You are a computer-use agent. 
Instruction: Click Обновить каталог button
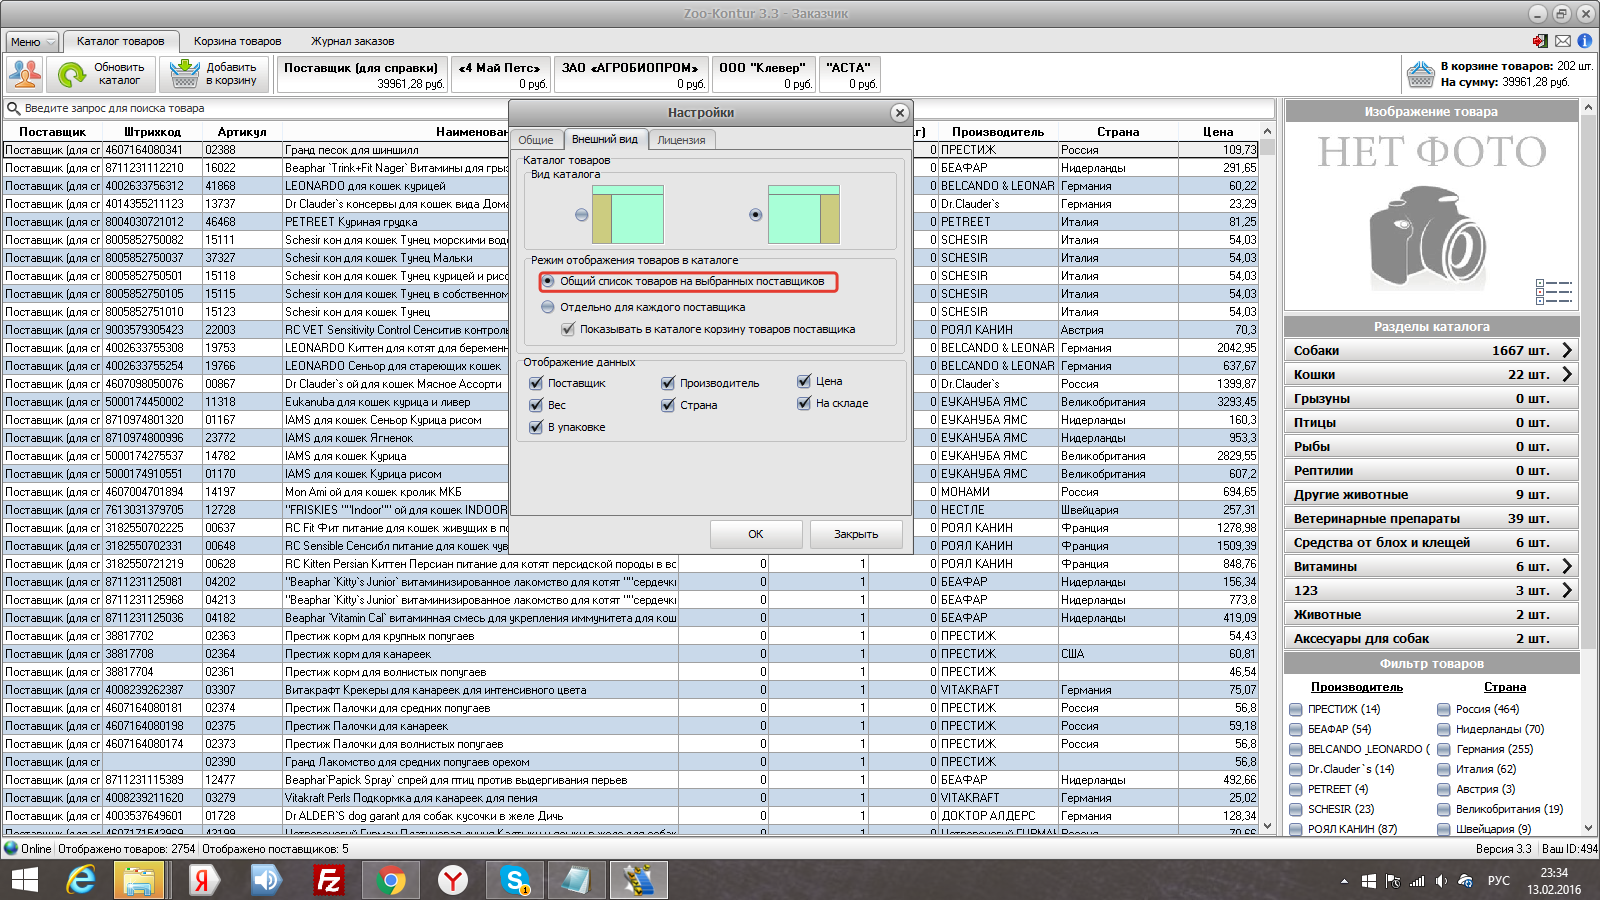click(x=101, y=74)
